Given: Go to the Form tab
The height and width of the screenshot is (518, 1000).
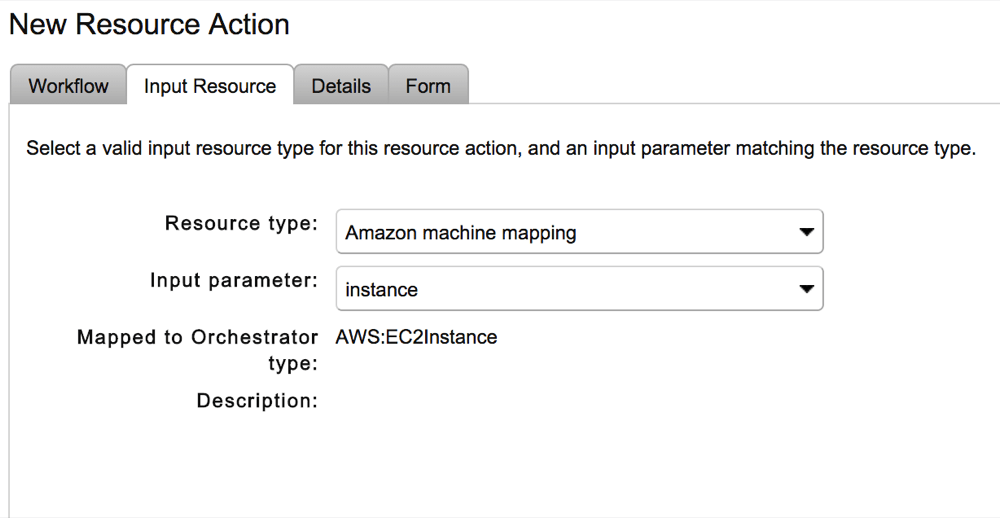Looking at the screenshot, I should 428,86.
